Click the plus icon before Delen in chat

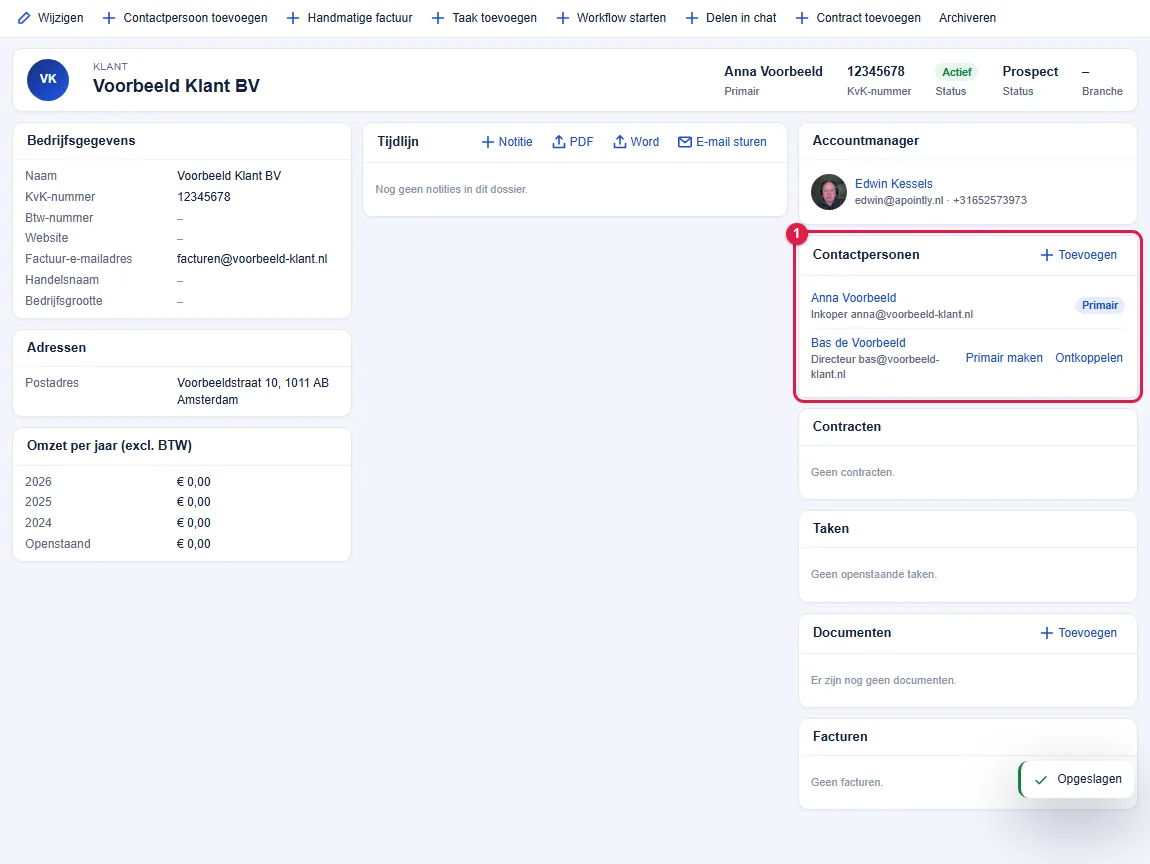click(x=692, y=18)
